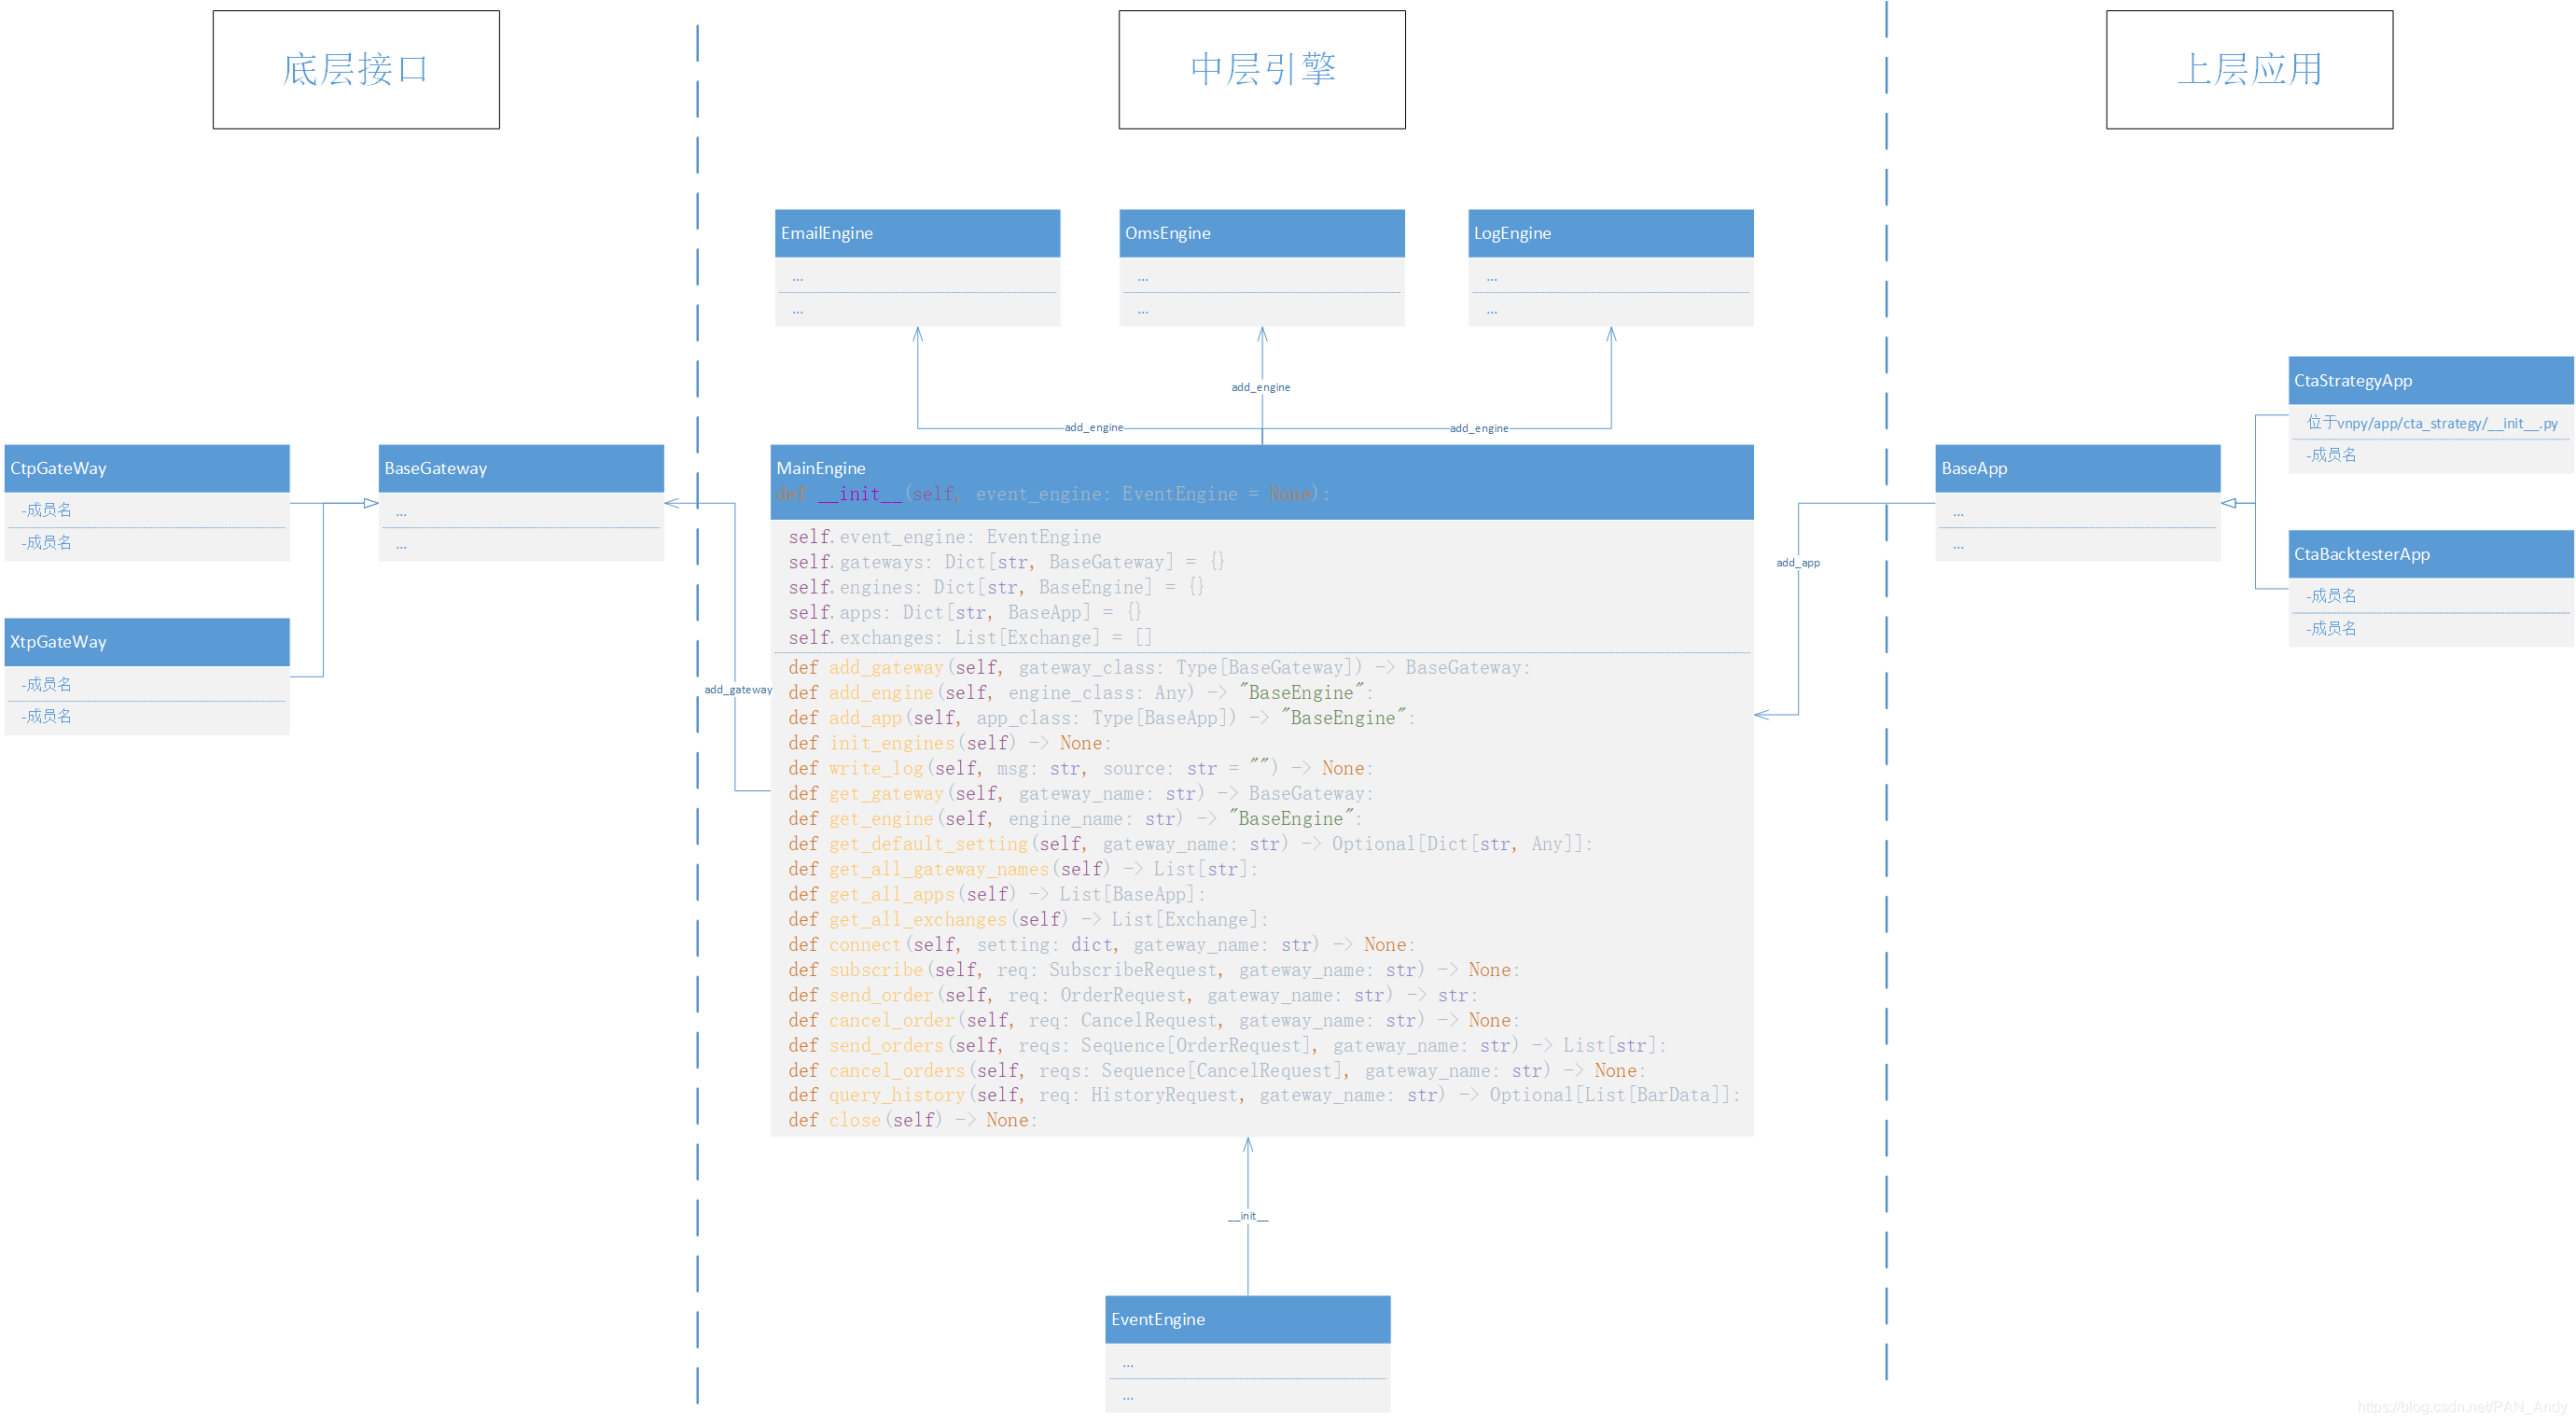Image resolution: width=2576 pixels, height=1424 pixels.
Task: Click the def close method line
Action: point(913,1120)
